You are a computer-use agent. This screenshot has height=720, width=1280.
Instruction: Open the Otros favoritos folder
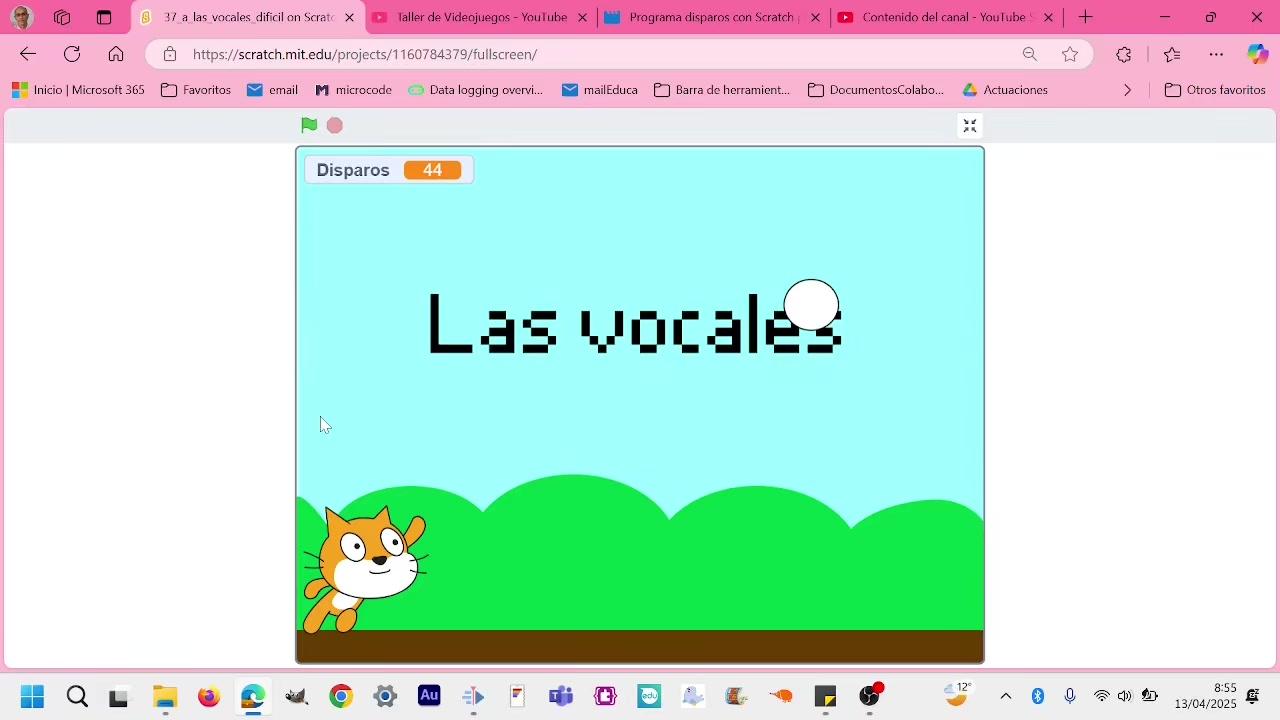click(x=1215, y=90)
